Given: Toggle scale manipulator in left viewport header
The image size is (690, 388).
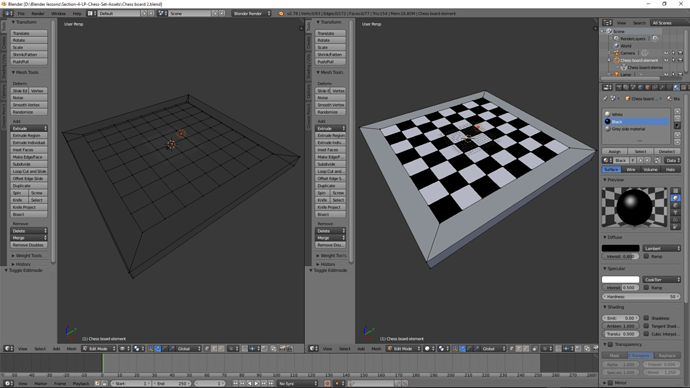Looking at the screenshot, I should 172,348.
